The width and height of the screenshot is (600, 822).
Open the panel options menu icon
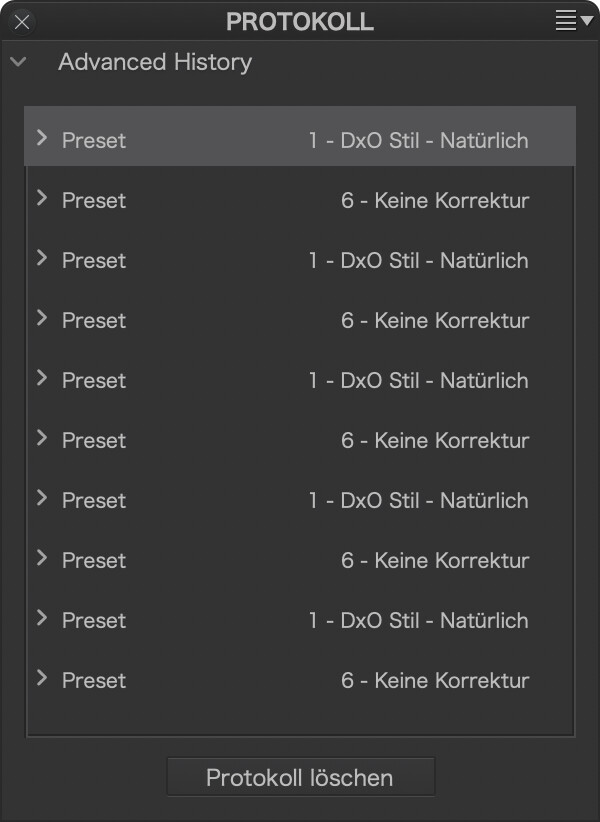tap(574, 20)
